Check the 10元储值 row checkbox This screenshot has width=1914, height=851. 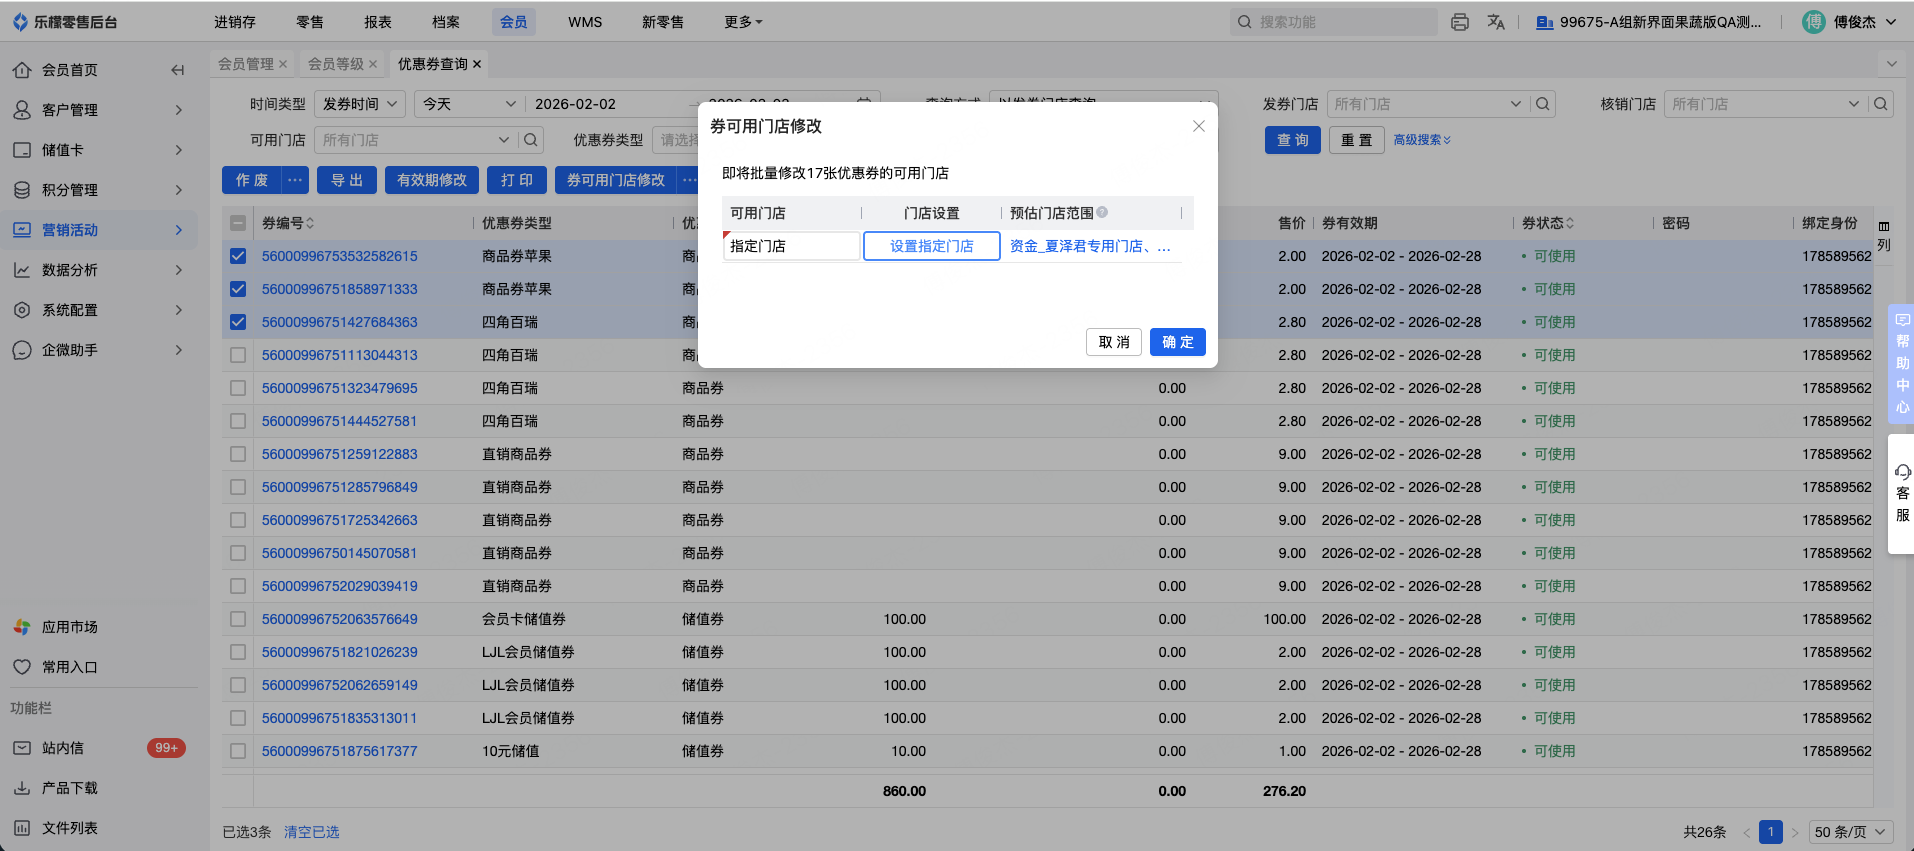(238, 751)
